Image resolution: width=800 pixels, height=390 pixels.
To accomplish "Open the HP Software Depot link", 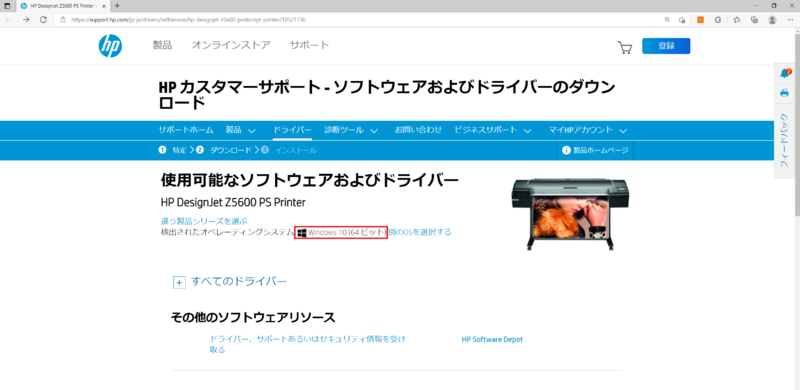I will 492,339.
